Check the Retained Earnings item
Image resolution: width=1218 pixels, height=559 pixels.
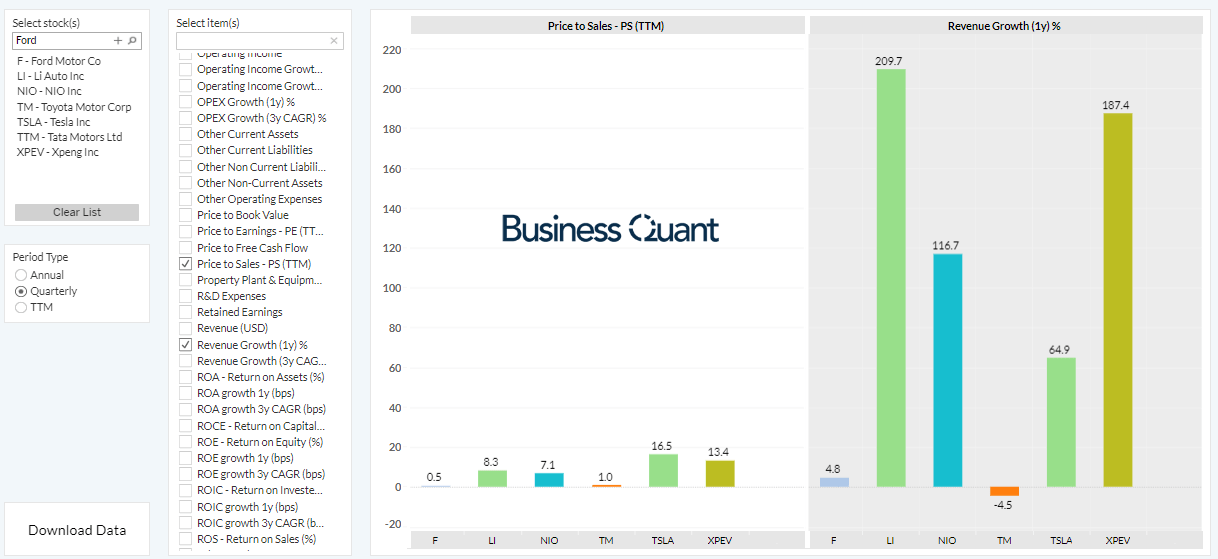pyautogui.click(x=185, y=312)
